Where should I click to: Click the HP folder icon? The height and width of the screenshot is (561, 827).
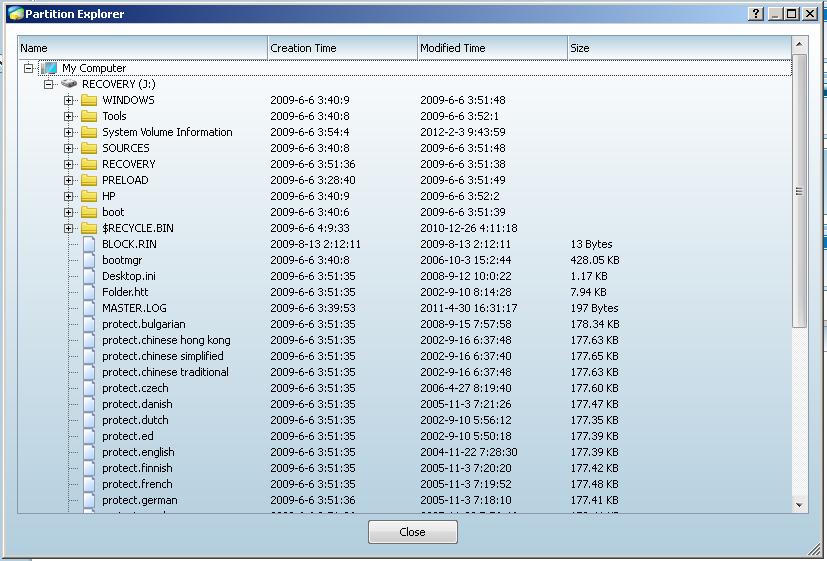coord(89,196)
